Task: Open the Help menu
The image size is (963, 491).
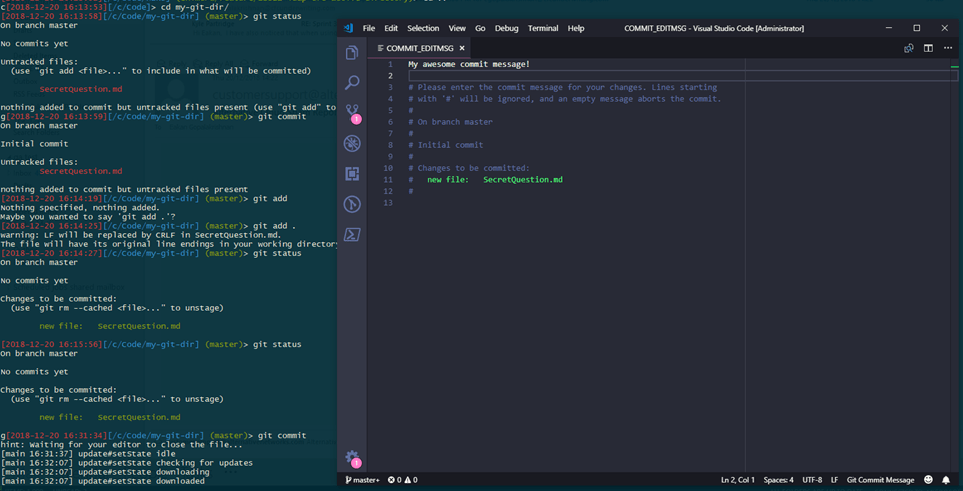Action: [576, 28]
